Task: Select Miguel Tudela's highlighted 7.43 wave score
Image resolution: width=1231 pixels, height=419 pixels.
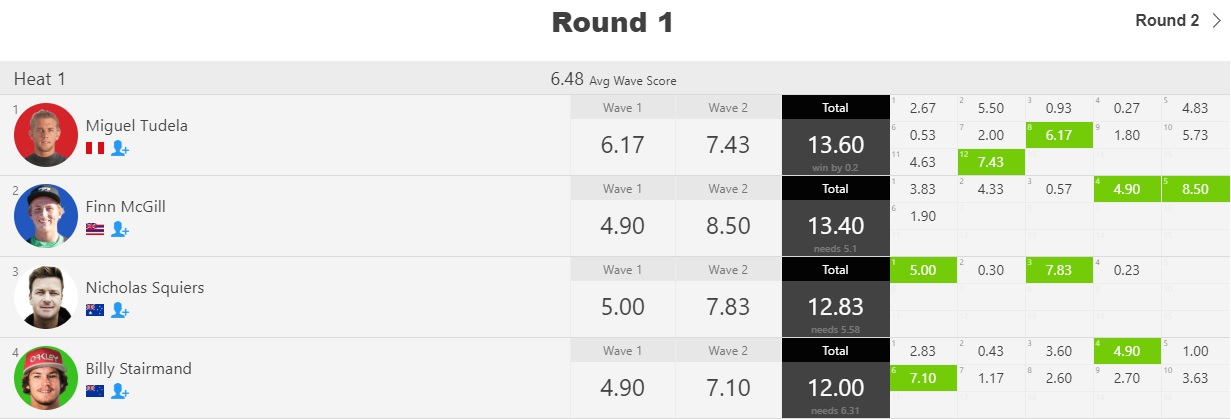Action: click(x=991, y=162)
